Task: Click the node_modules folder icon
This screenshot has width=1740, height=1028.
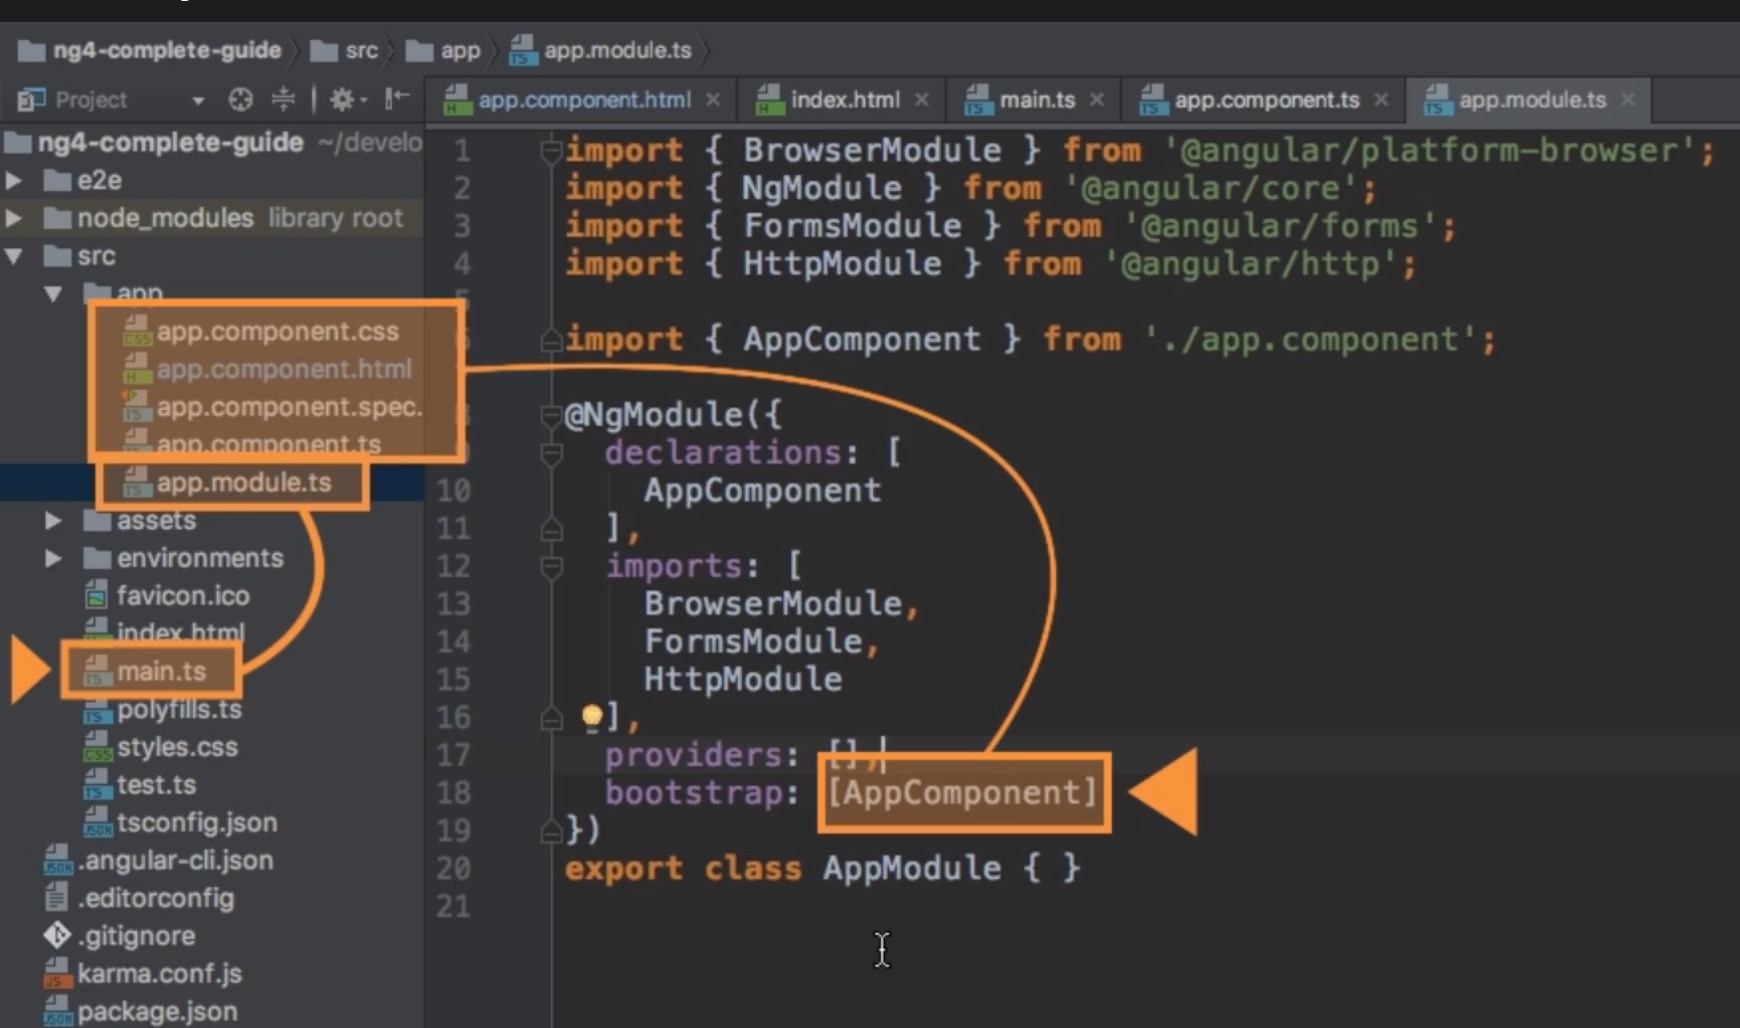Action: coord(58,218)
